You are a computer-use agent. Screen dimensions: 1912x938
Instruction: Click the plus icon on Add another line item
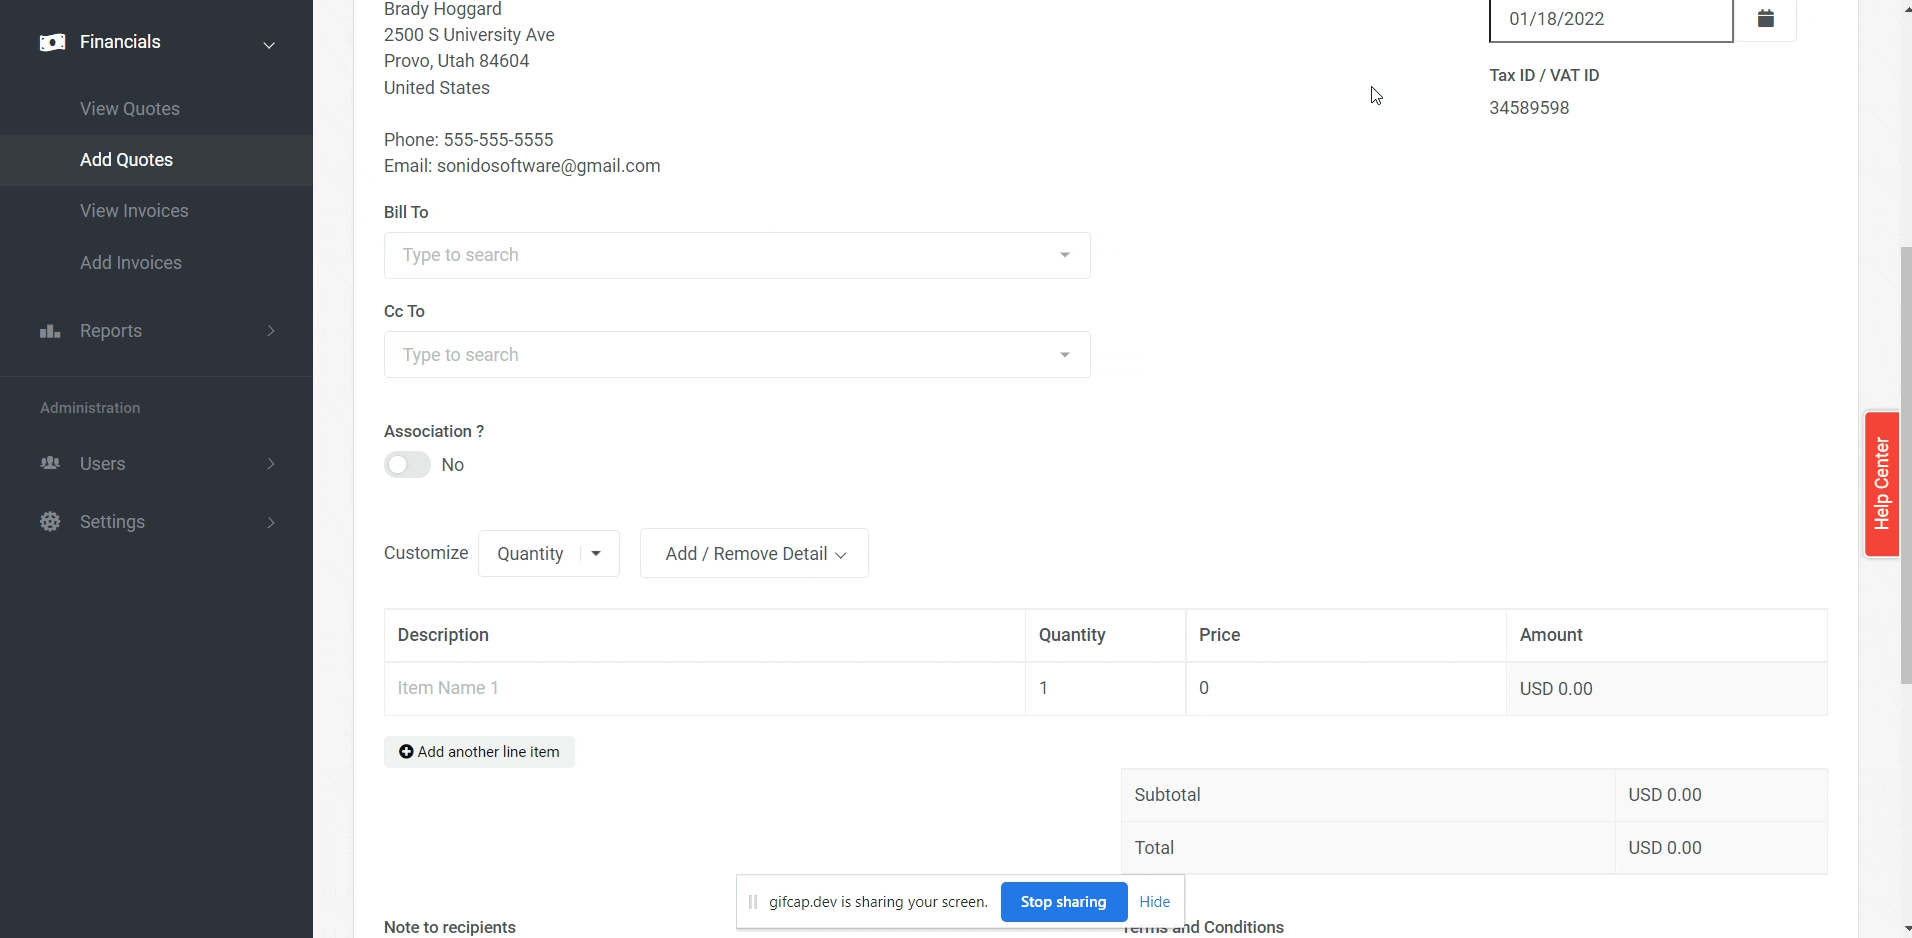click(x=406, y=752)
